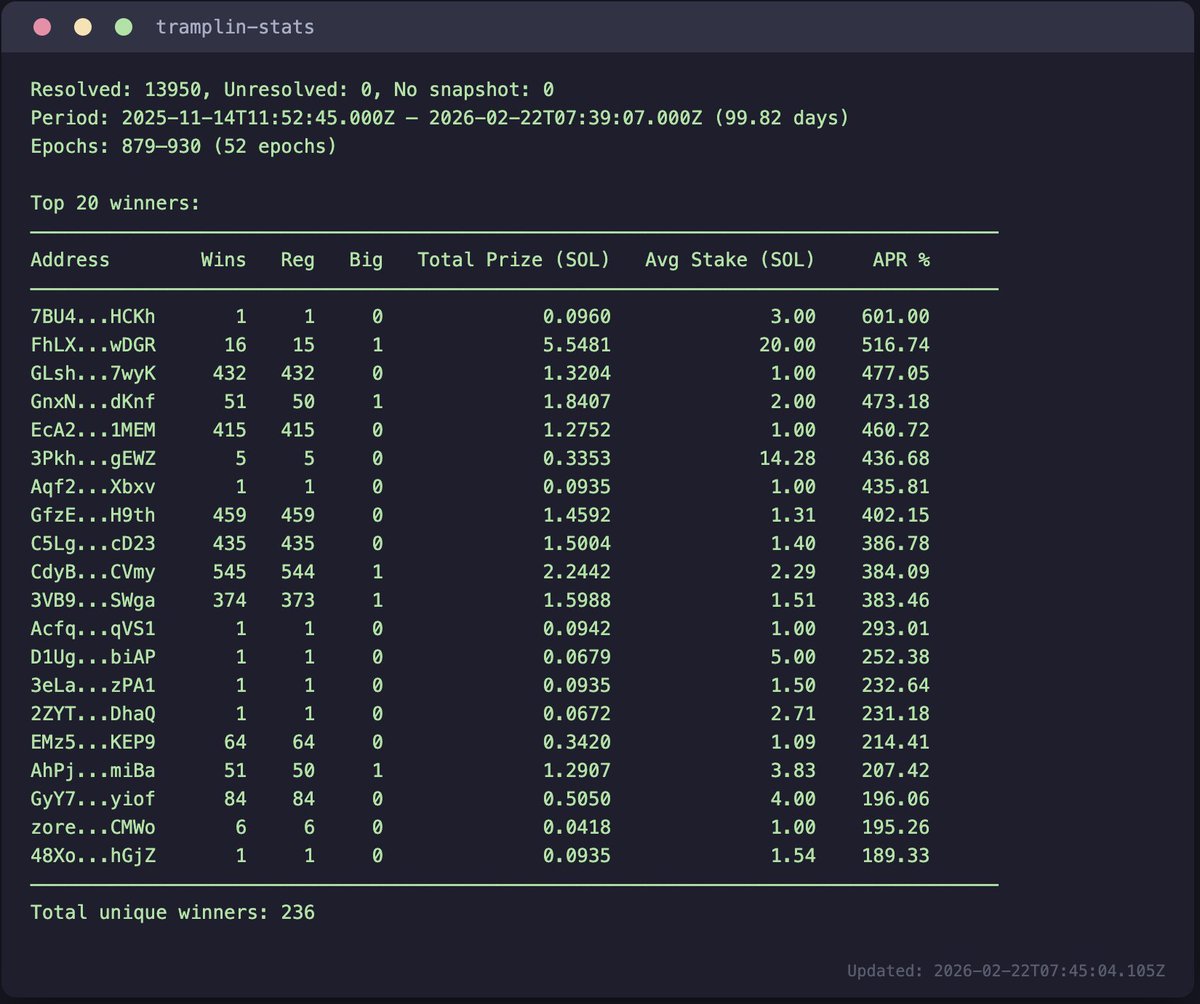The width and height of the screenshot is (1200, 1004).
Task: Click the Total unique winners: 236 text
Action: coord(174,912)
